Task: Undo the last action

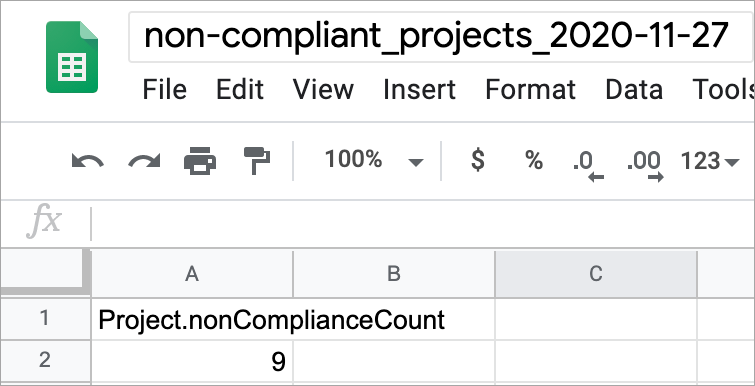Action: (88, 160)
